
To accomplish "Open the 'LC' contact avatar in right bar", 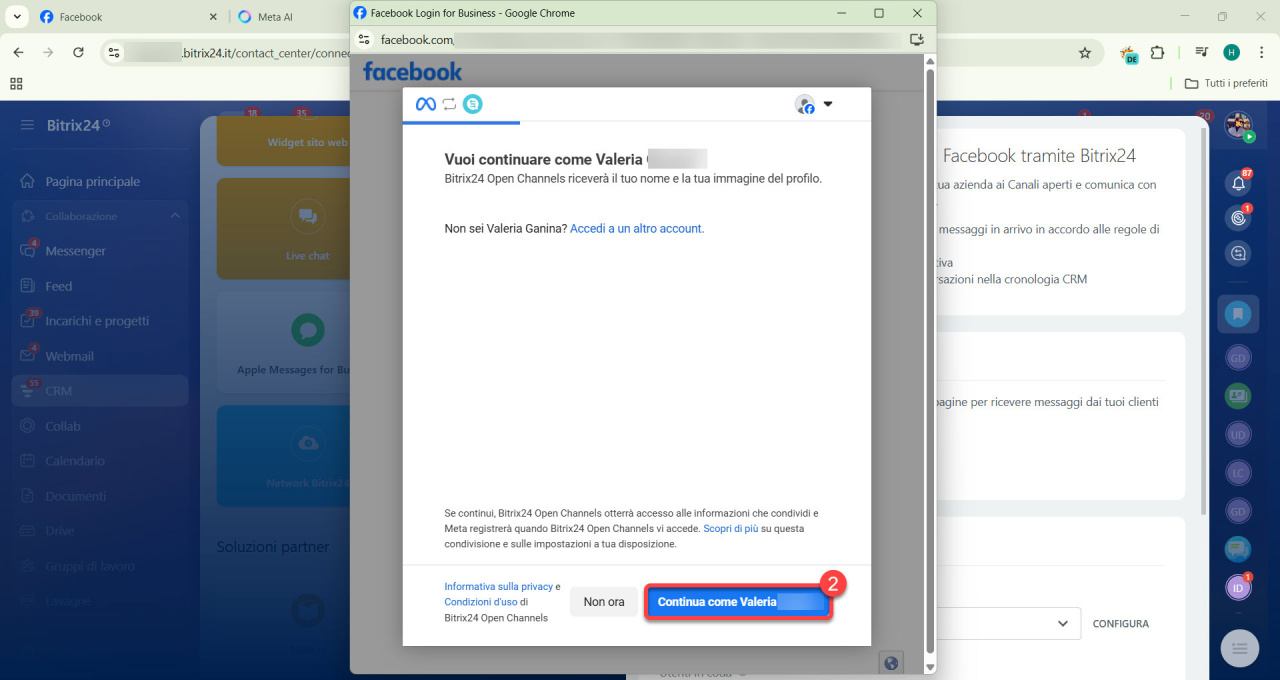I will (1238, 472).
